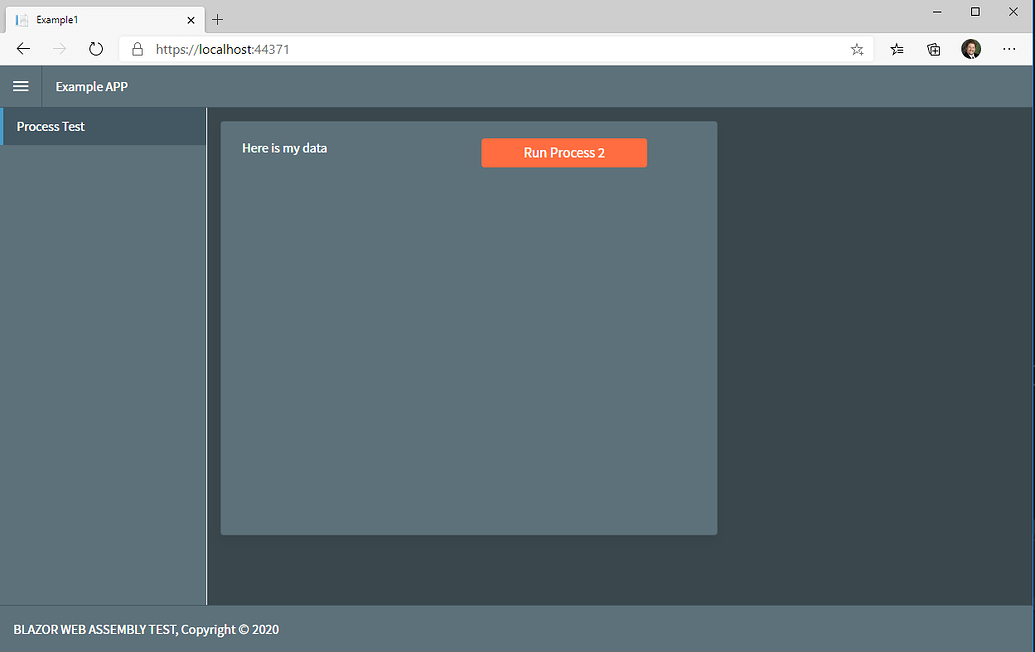
Task: Close the Example1 tab
Action: tap(190, 19)
